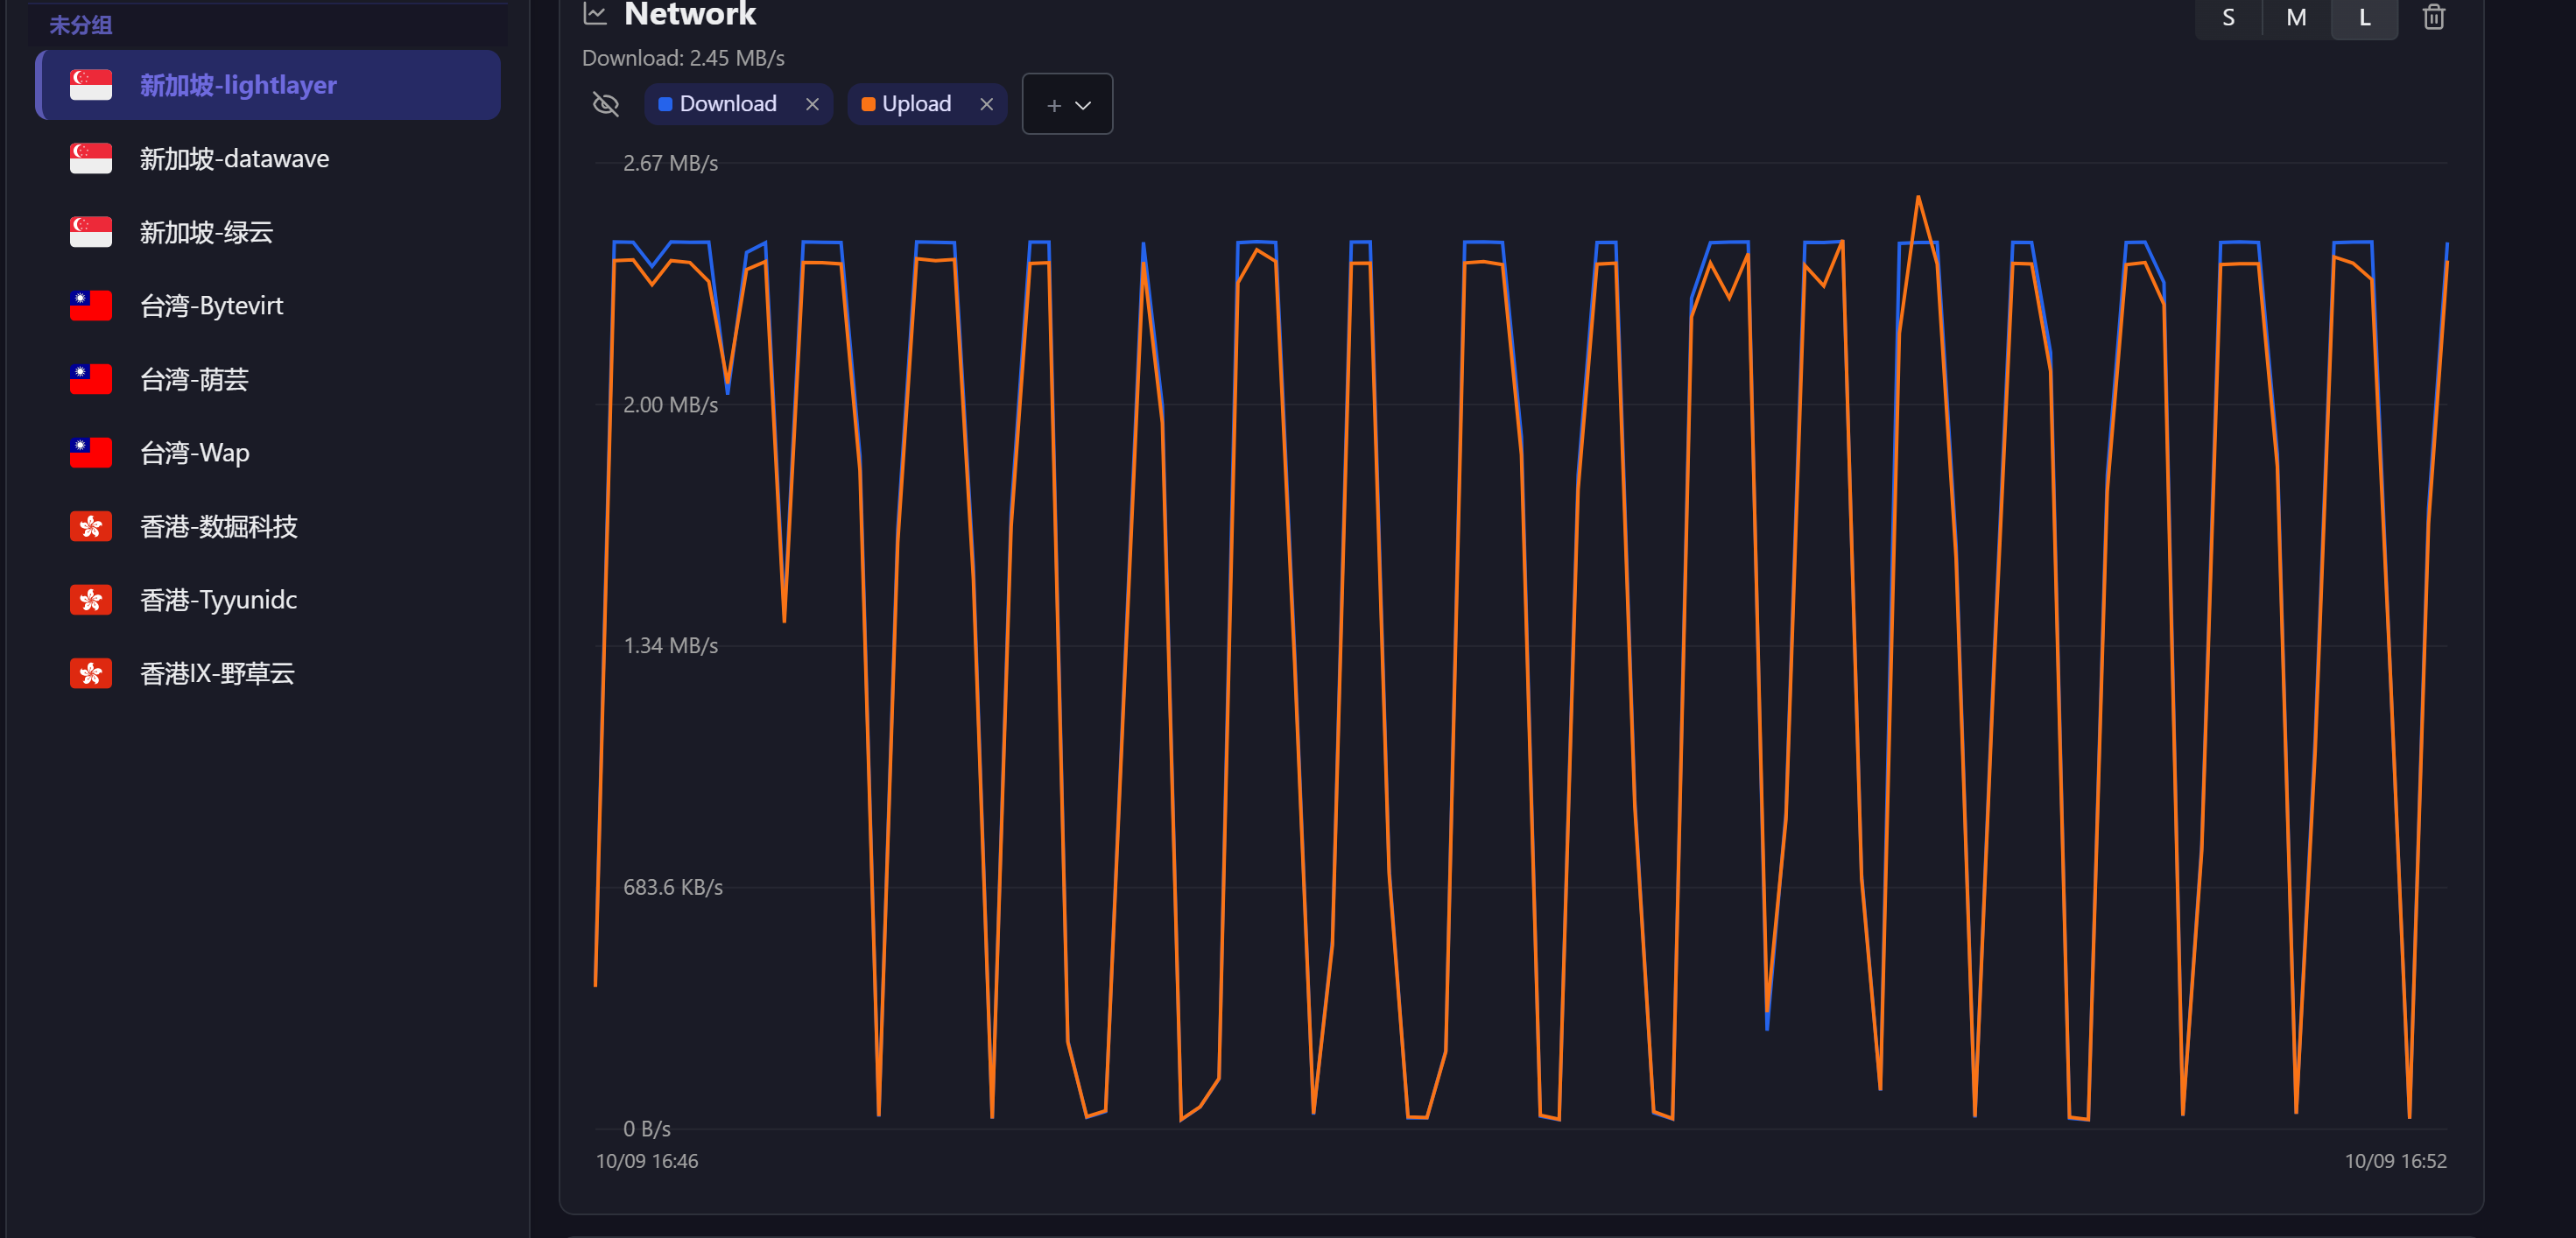Image resolution: width=2576 pixels, height=1238 pixels.
Task: Click the tallest orange upload spike peak
Action: click(x=1917, y=198)
